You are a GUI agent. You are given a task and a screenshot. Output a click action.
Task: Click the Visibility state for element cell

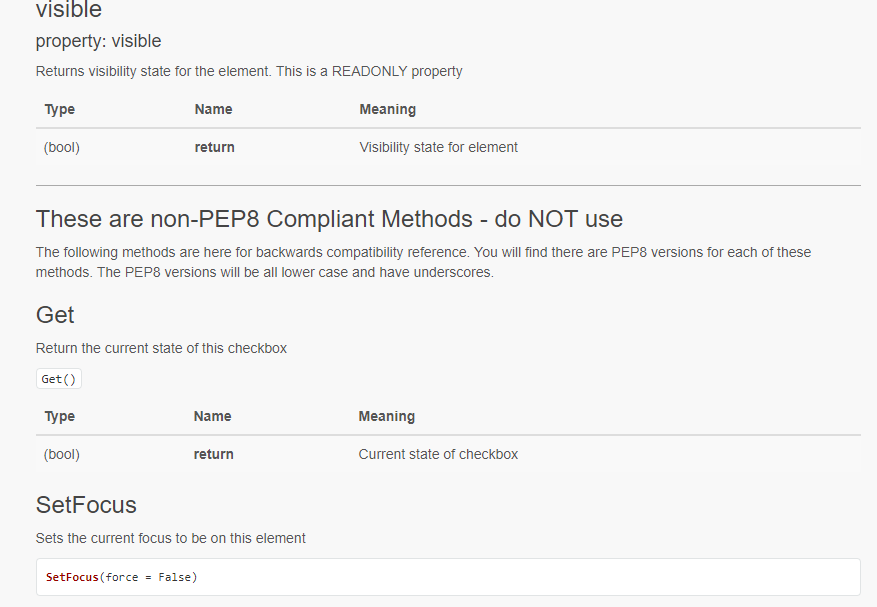(438, 147)
